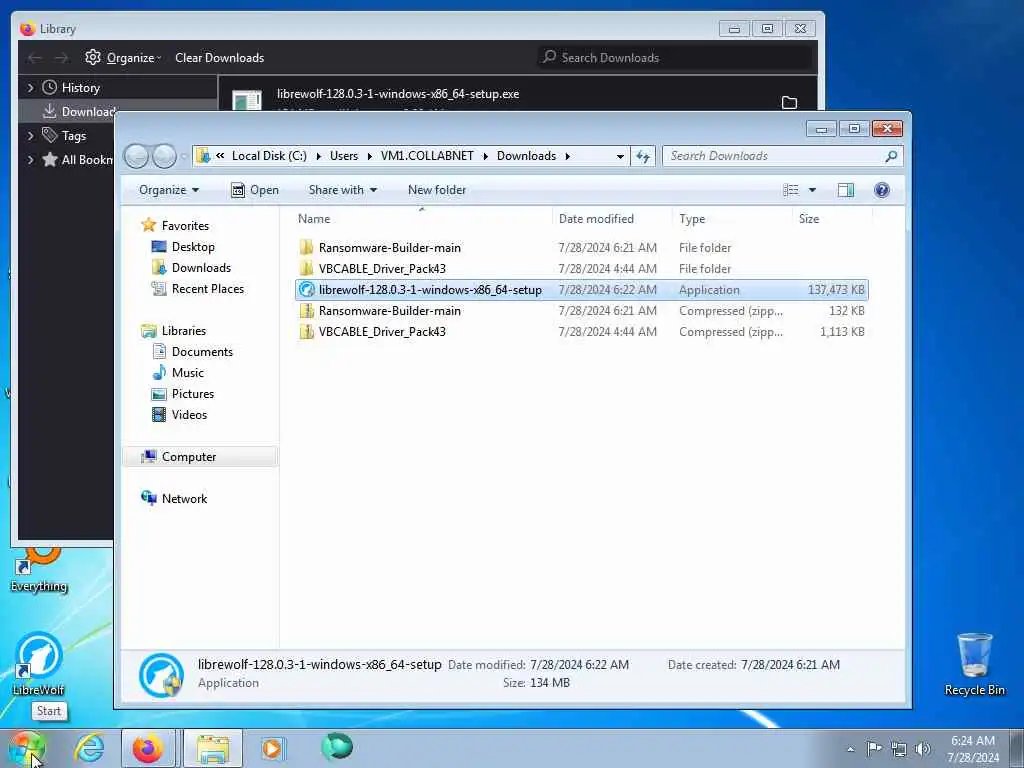Click the Everything desktop shortcut
This screenshot has height=768, width=1024.
[39, 571]
